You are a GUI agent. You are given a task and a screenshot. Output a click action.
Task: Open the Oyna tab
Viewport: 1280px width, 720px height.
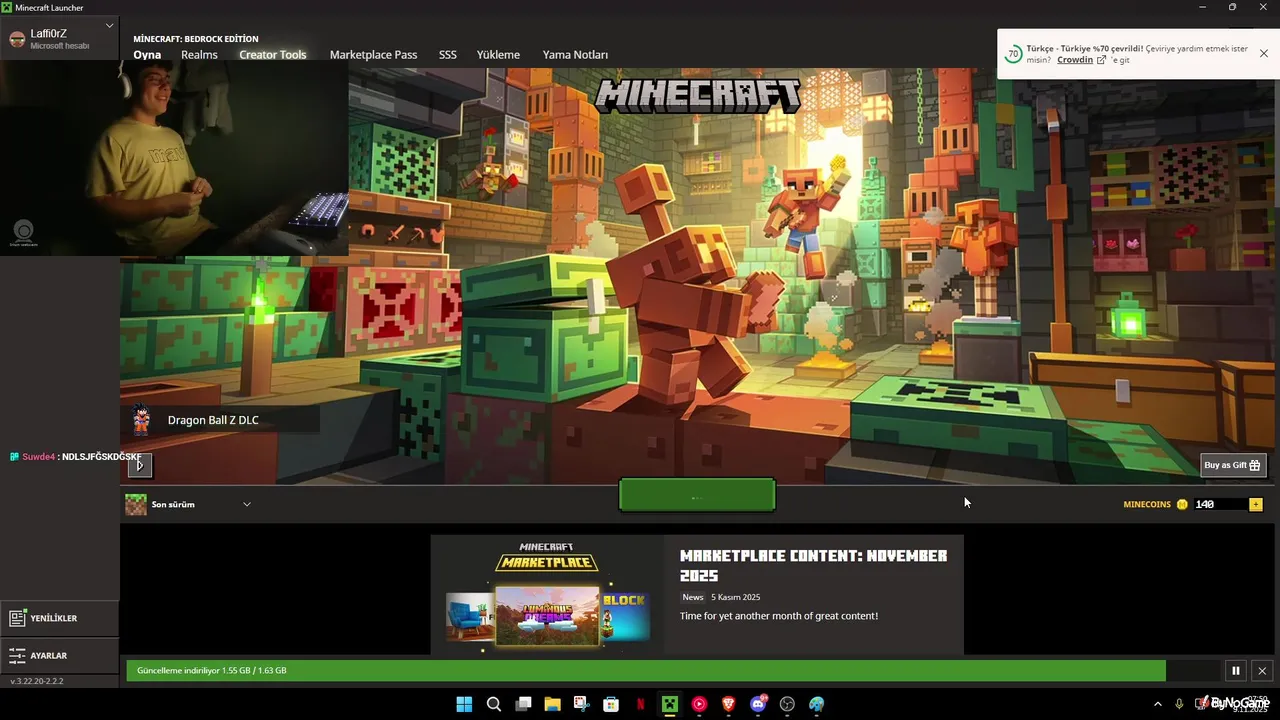click(x=147, y=55)
